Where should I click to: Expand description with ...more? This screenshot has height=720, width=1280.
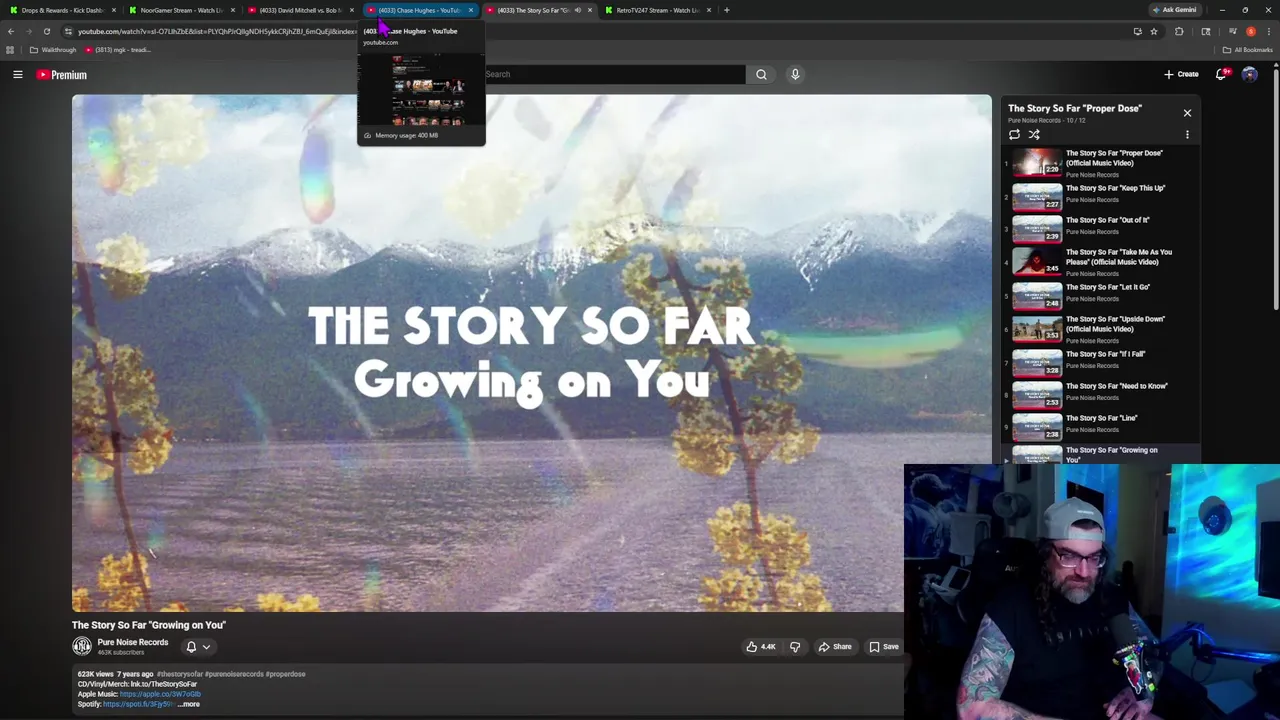point(188,704)
